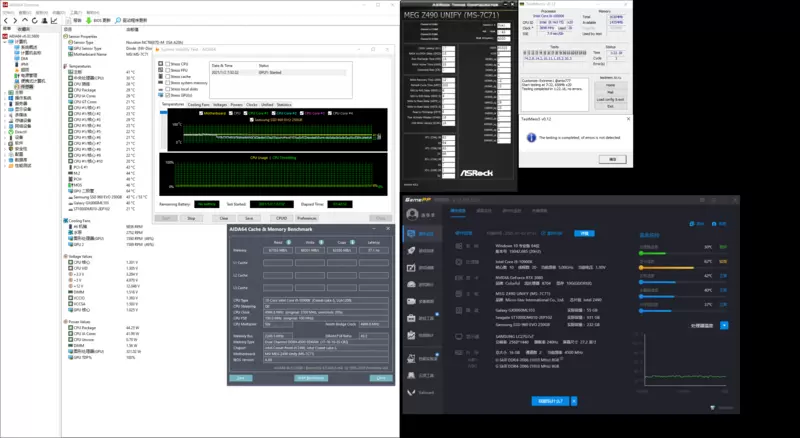The width and height of the screenshot is (800, 438).
Task: Open GamePP processor temperature chart dropdown arrow
Action: (724, 325)
